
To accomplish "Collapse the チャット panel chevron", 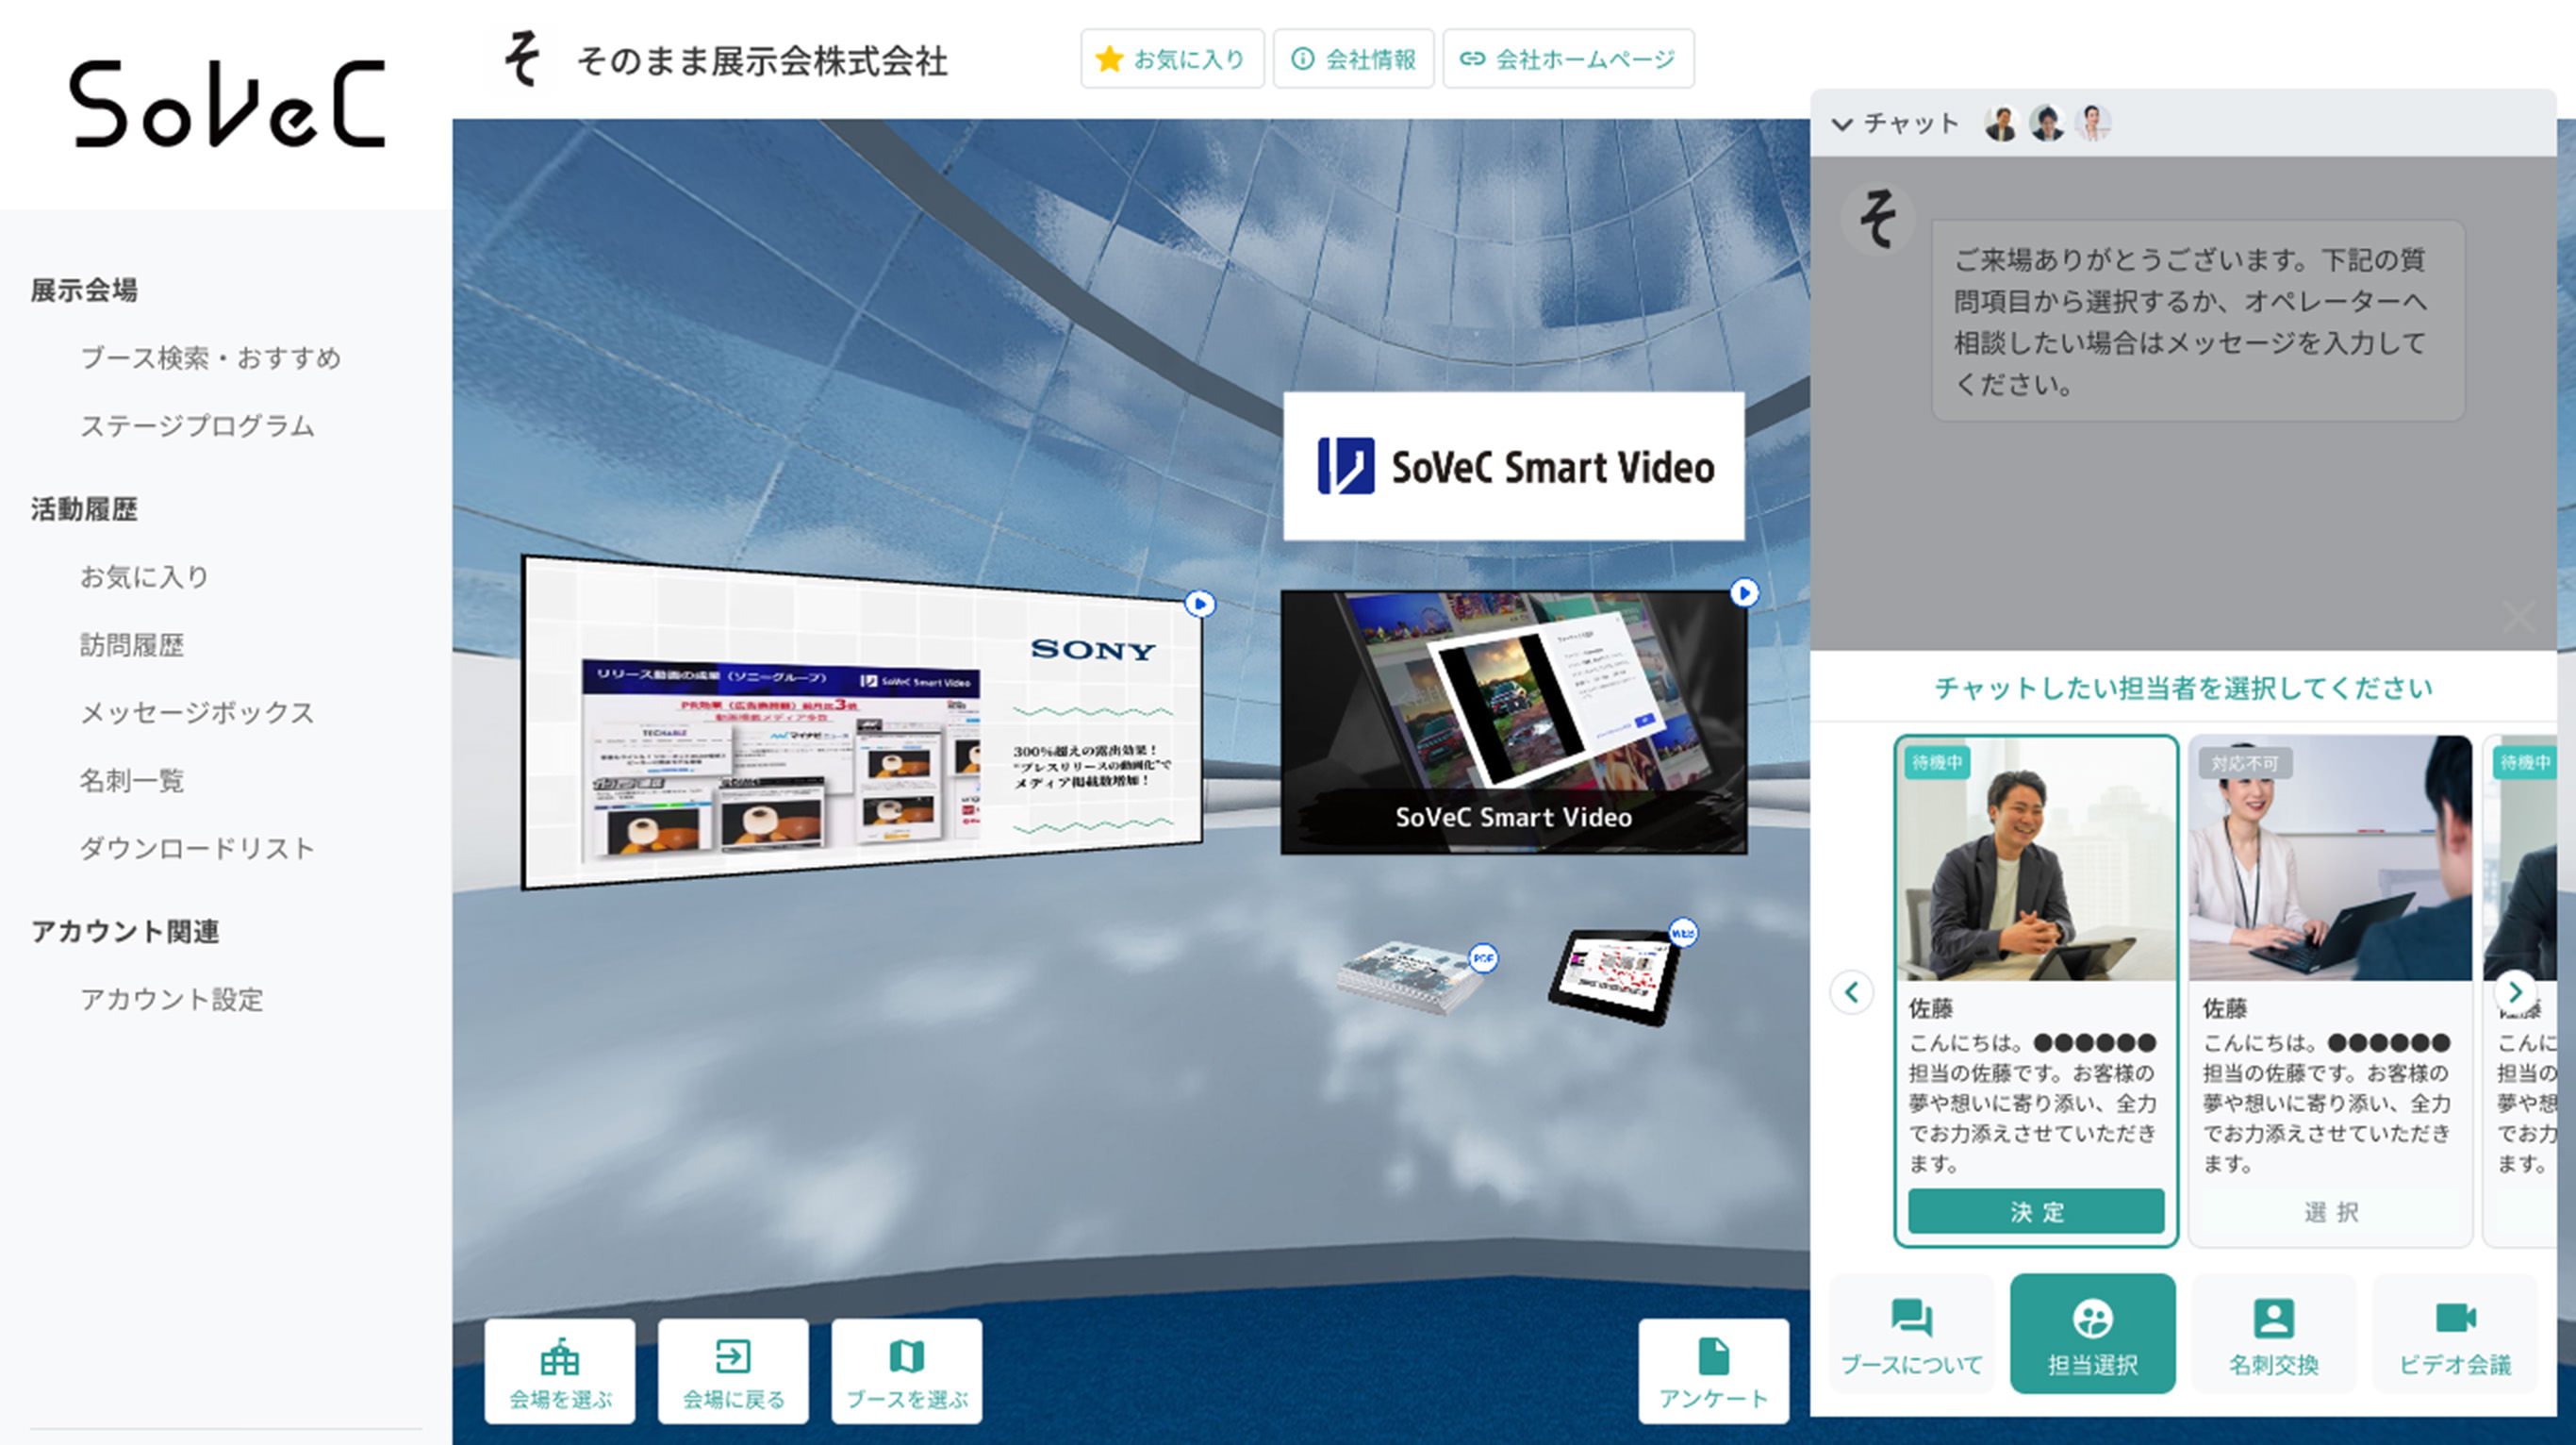I will tap(1842, 124).
